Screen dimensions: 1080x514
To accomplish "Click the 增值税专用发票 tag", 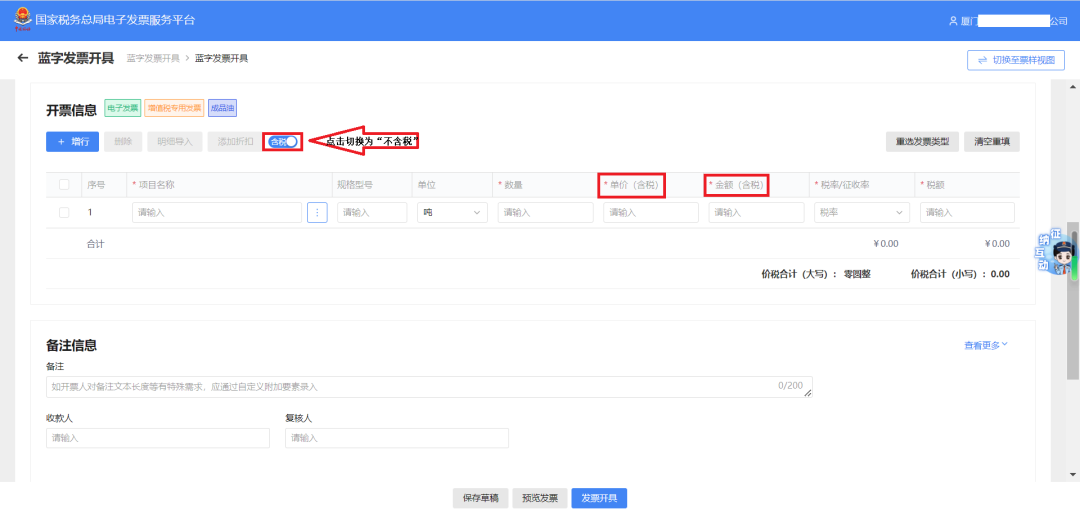I will tap(174, 108).
